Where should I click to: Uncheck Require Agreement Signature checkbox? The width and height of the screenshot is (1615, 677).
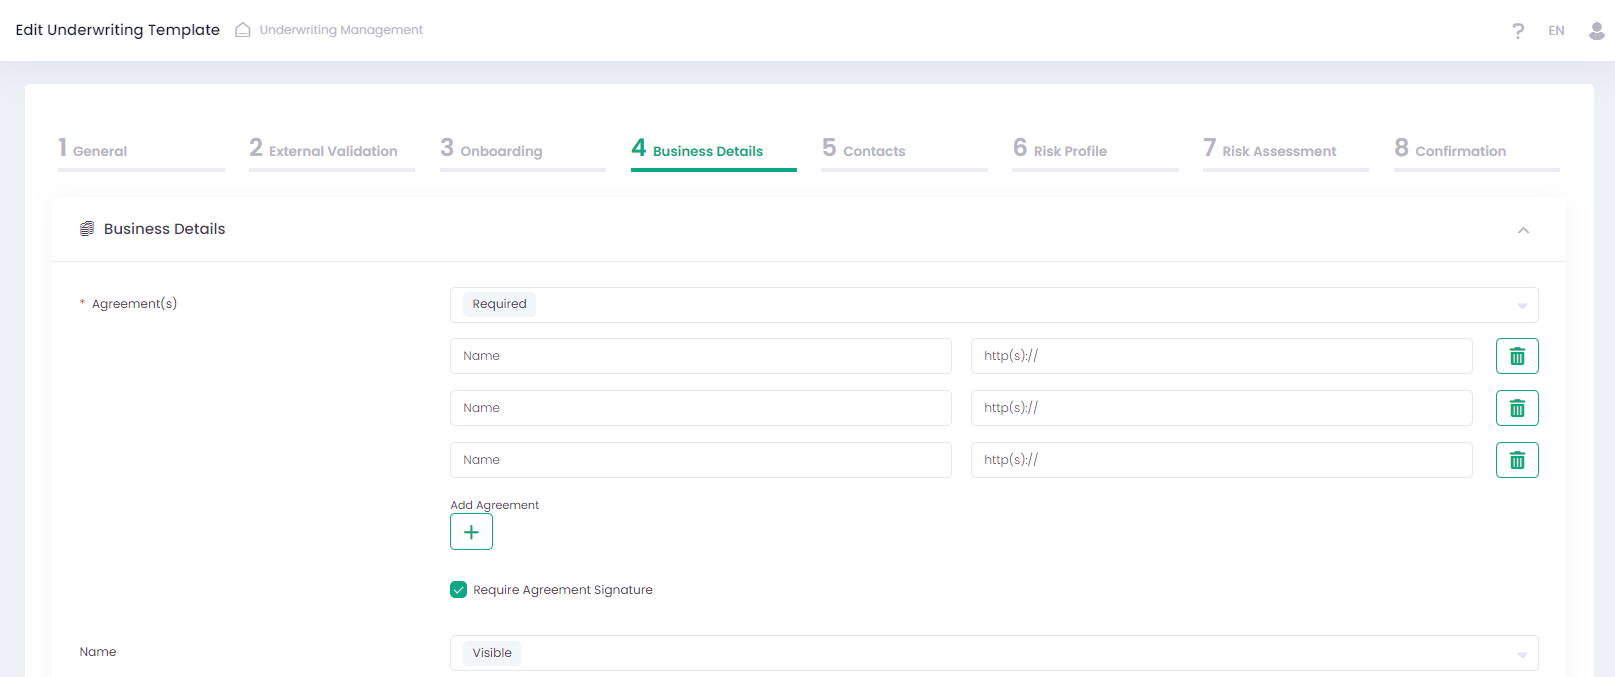click(x=458, y=590)
